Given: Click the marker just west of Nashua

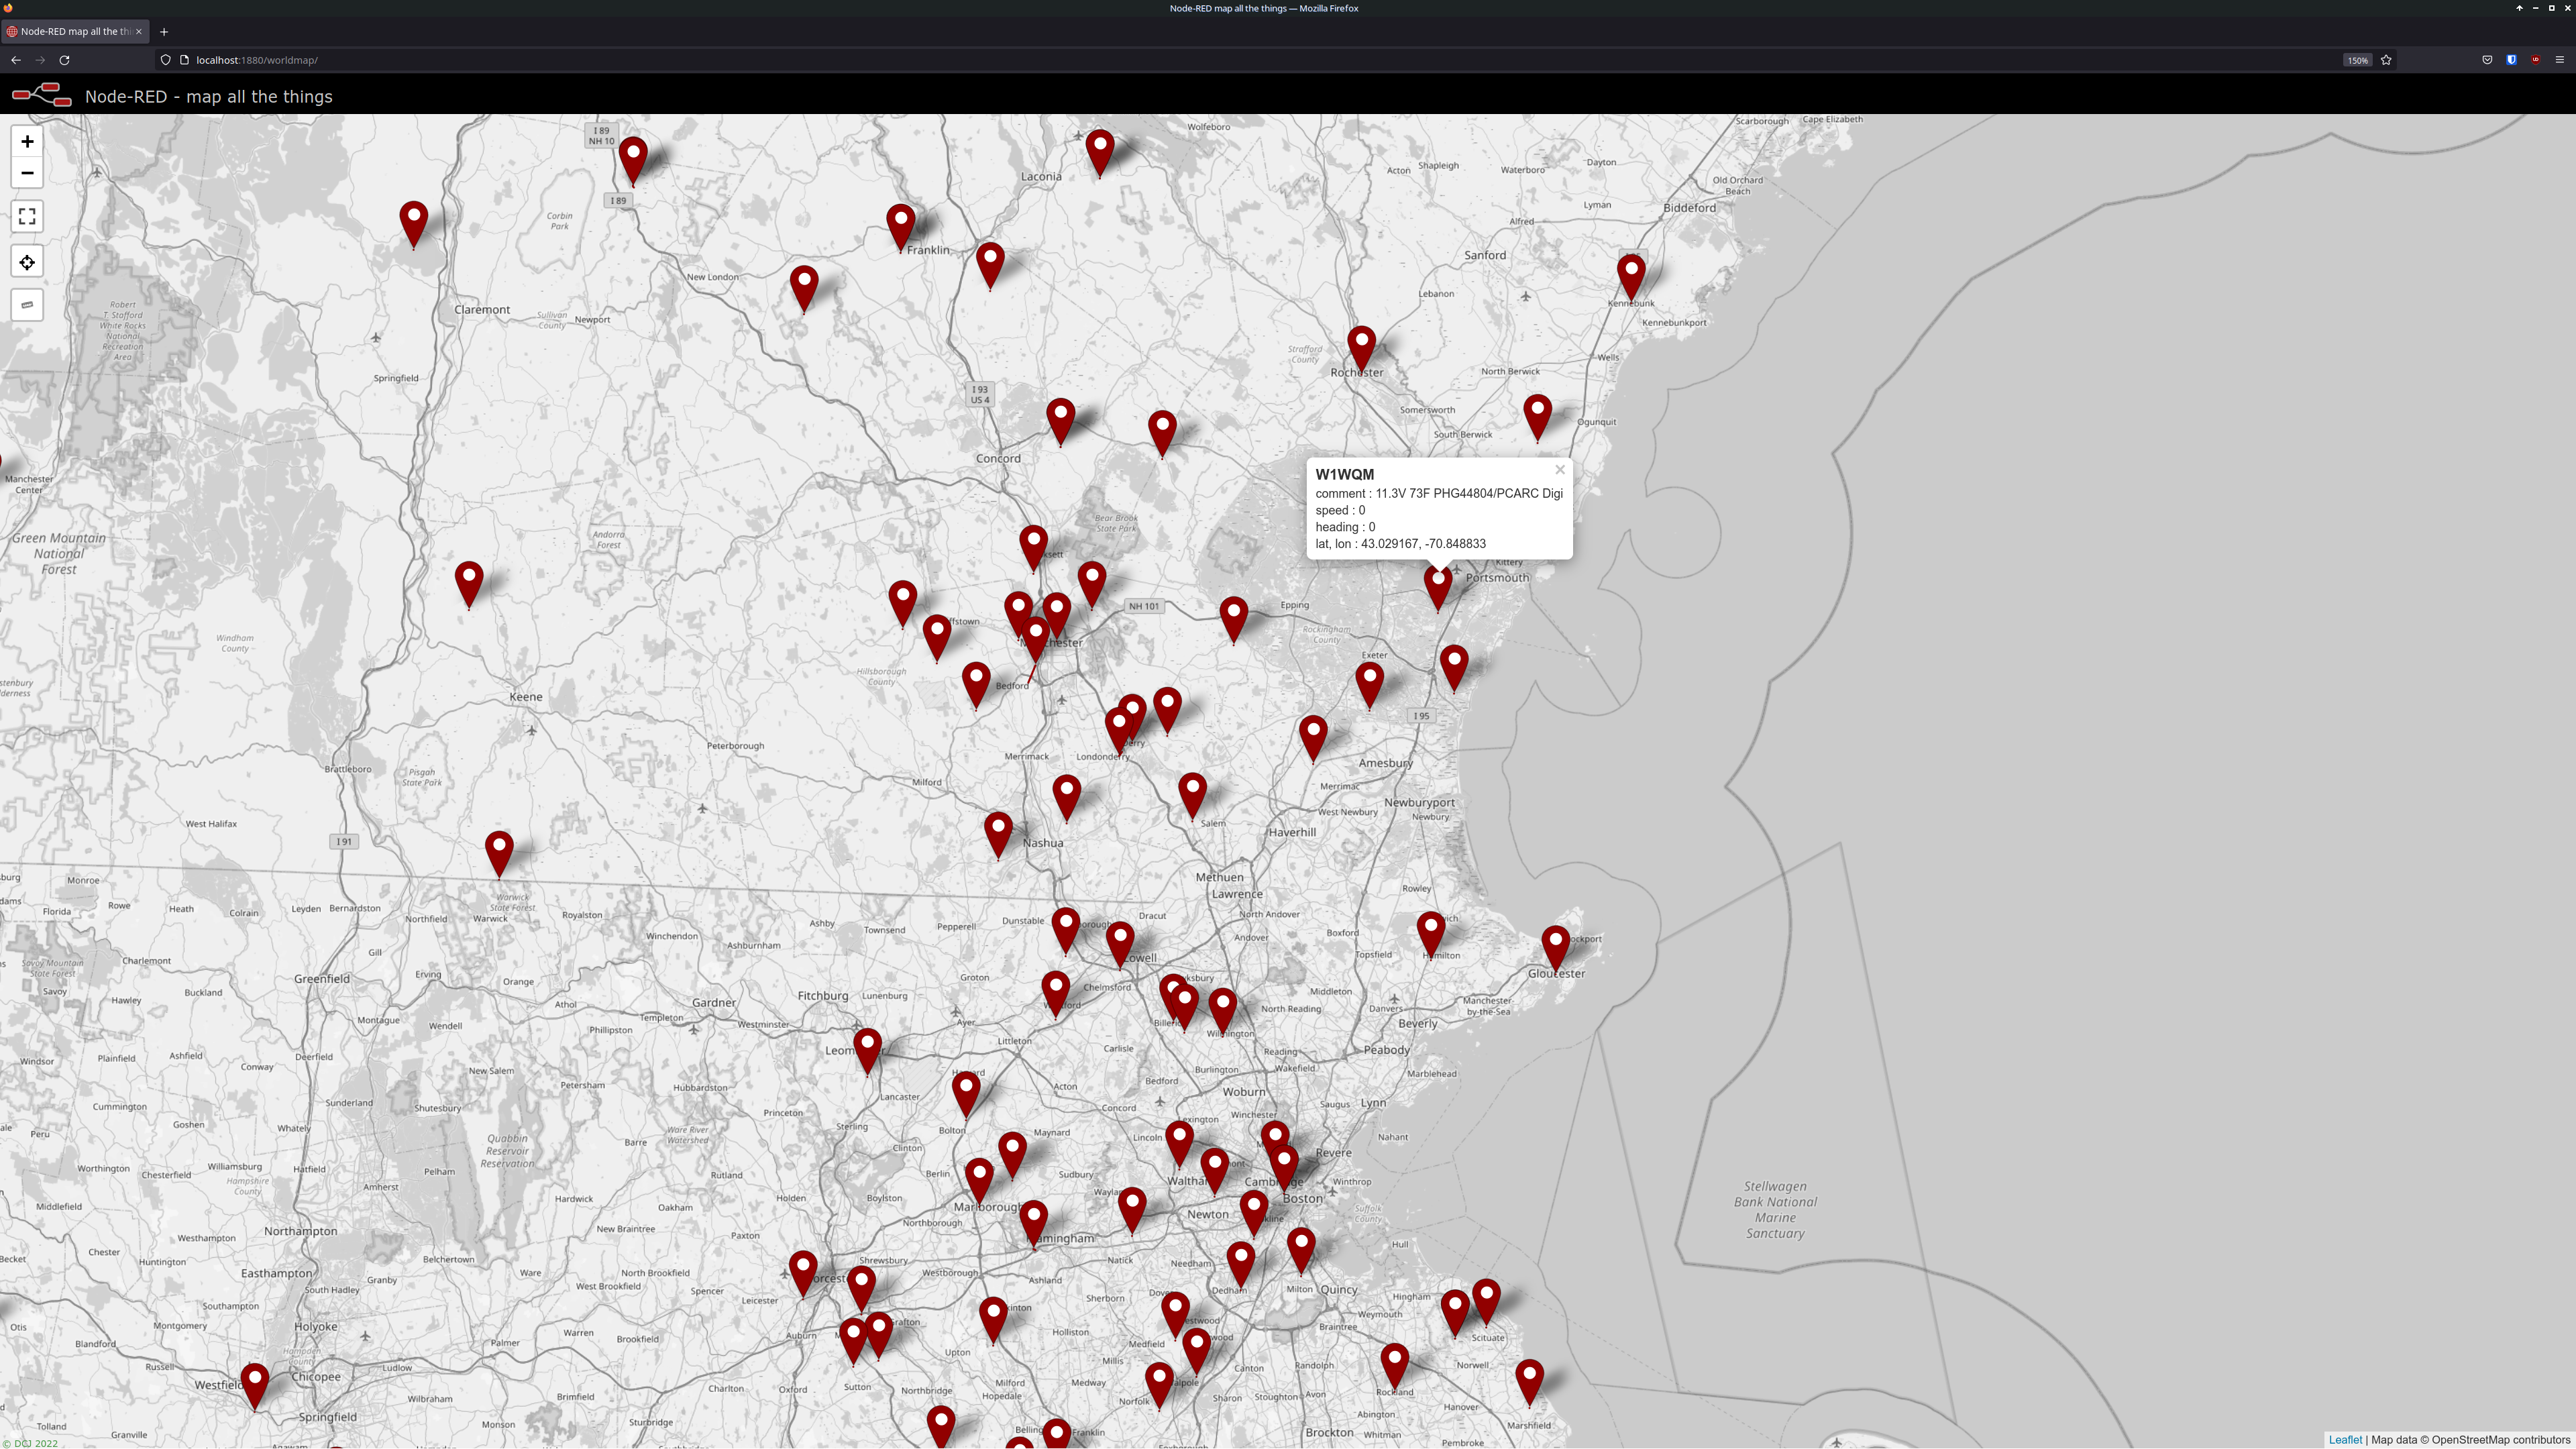Looking at the screenshot, I should (x=998, y=836).
